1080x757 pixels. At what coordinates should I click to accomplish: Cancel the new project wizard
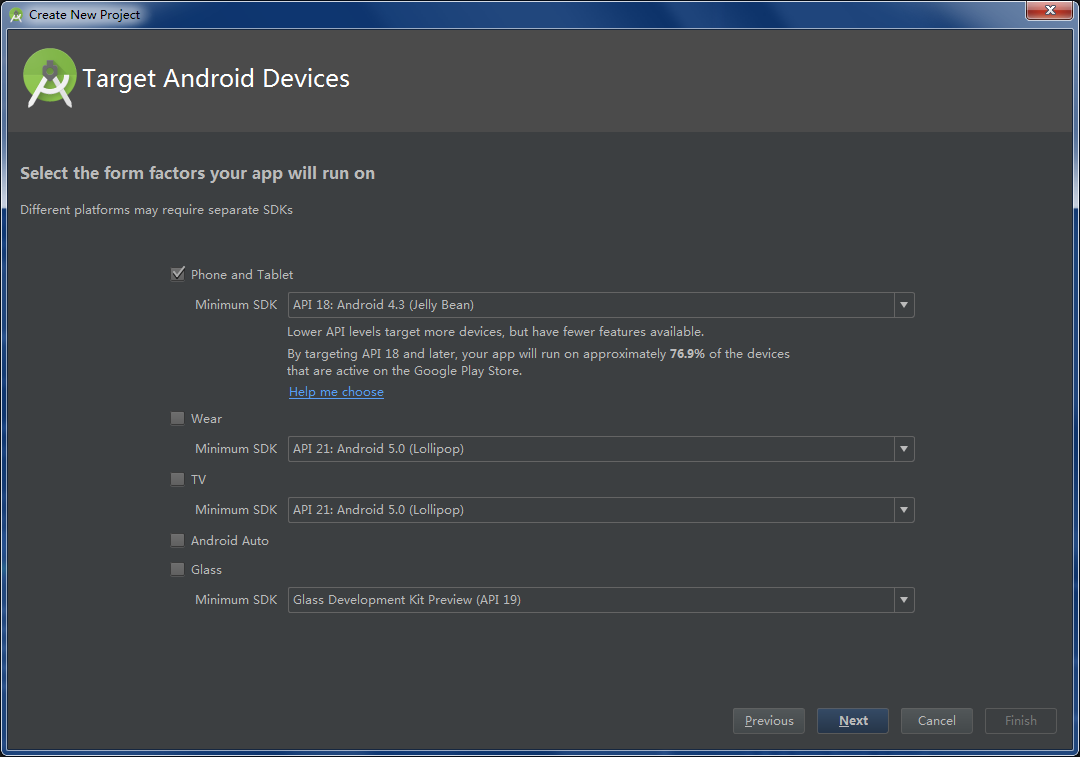coord(937,721)
